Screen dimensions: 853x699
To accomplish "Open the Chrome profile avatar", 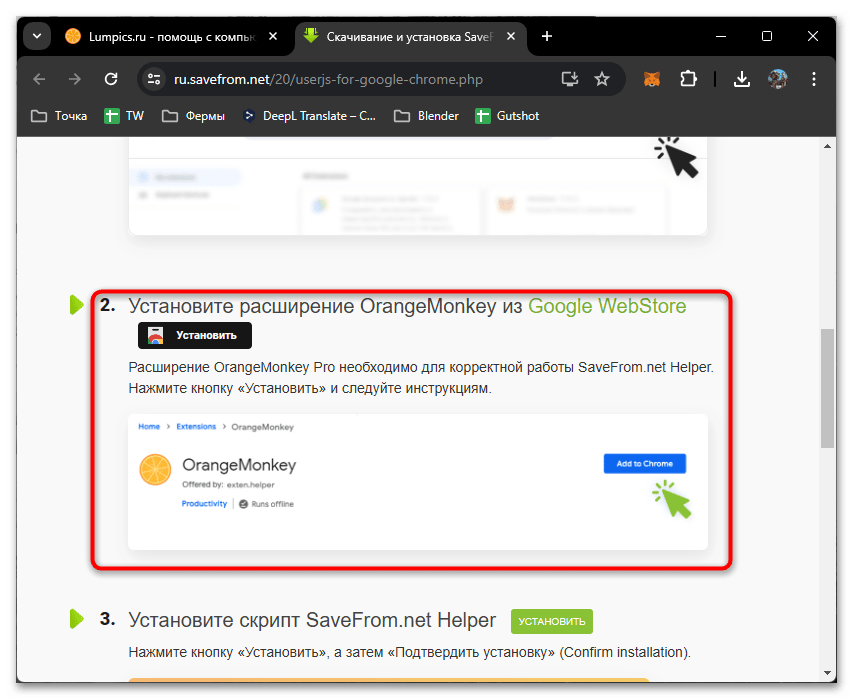I will click(778, 79).
